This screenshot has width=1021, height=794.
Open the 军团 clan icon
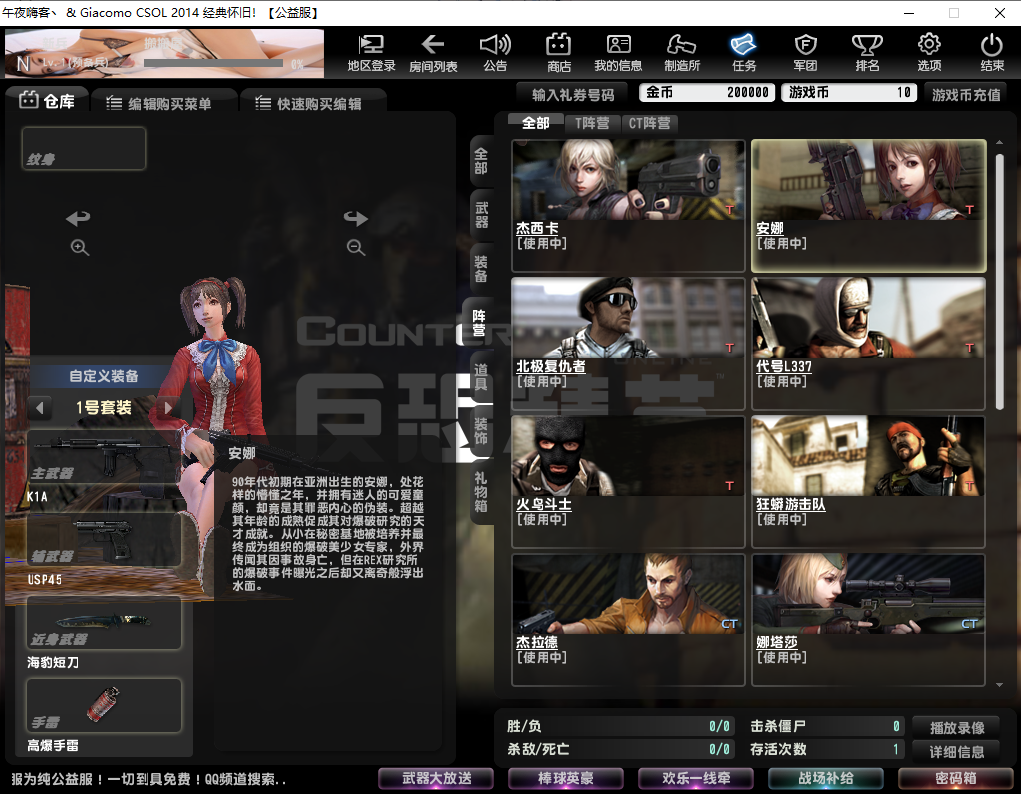(x=805, y=52)
